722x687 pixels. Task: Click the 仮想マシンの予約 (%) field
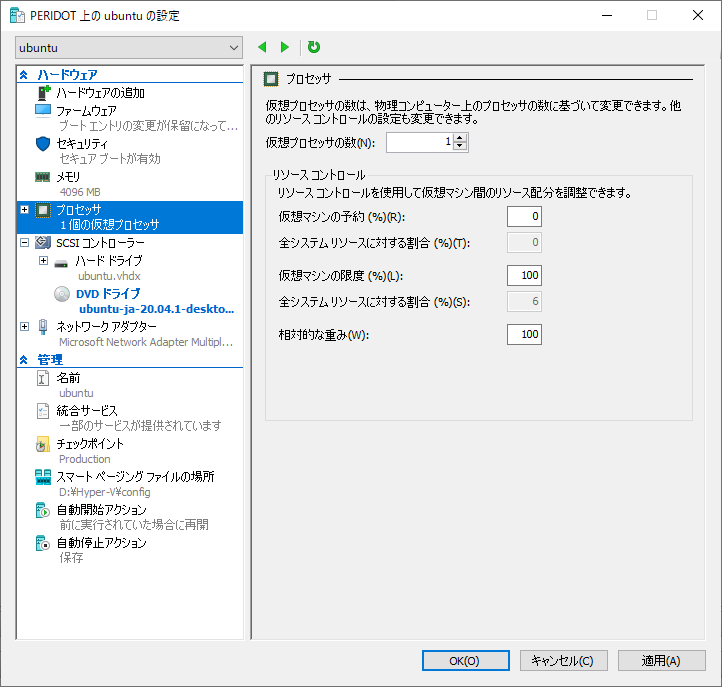coord(524,216)
